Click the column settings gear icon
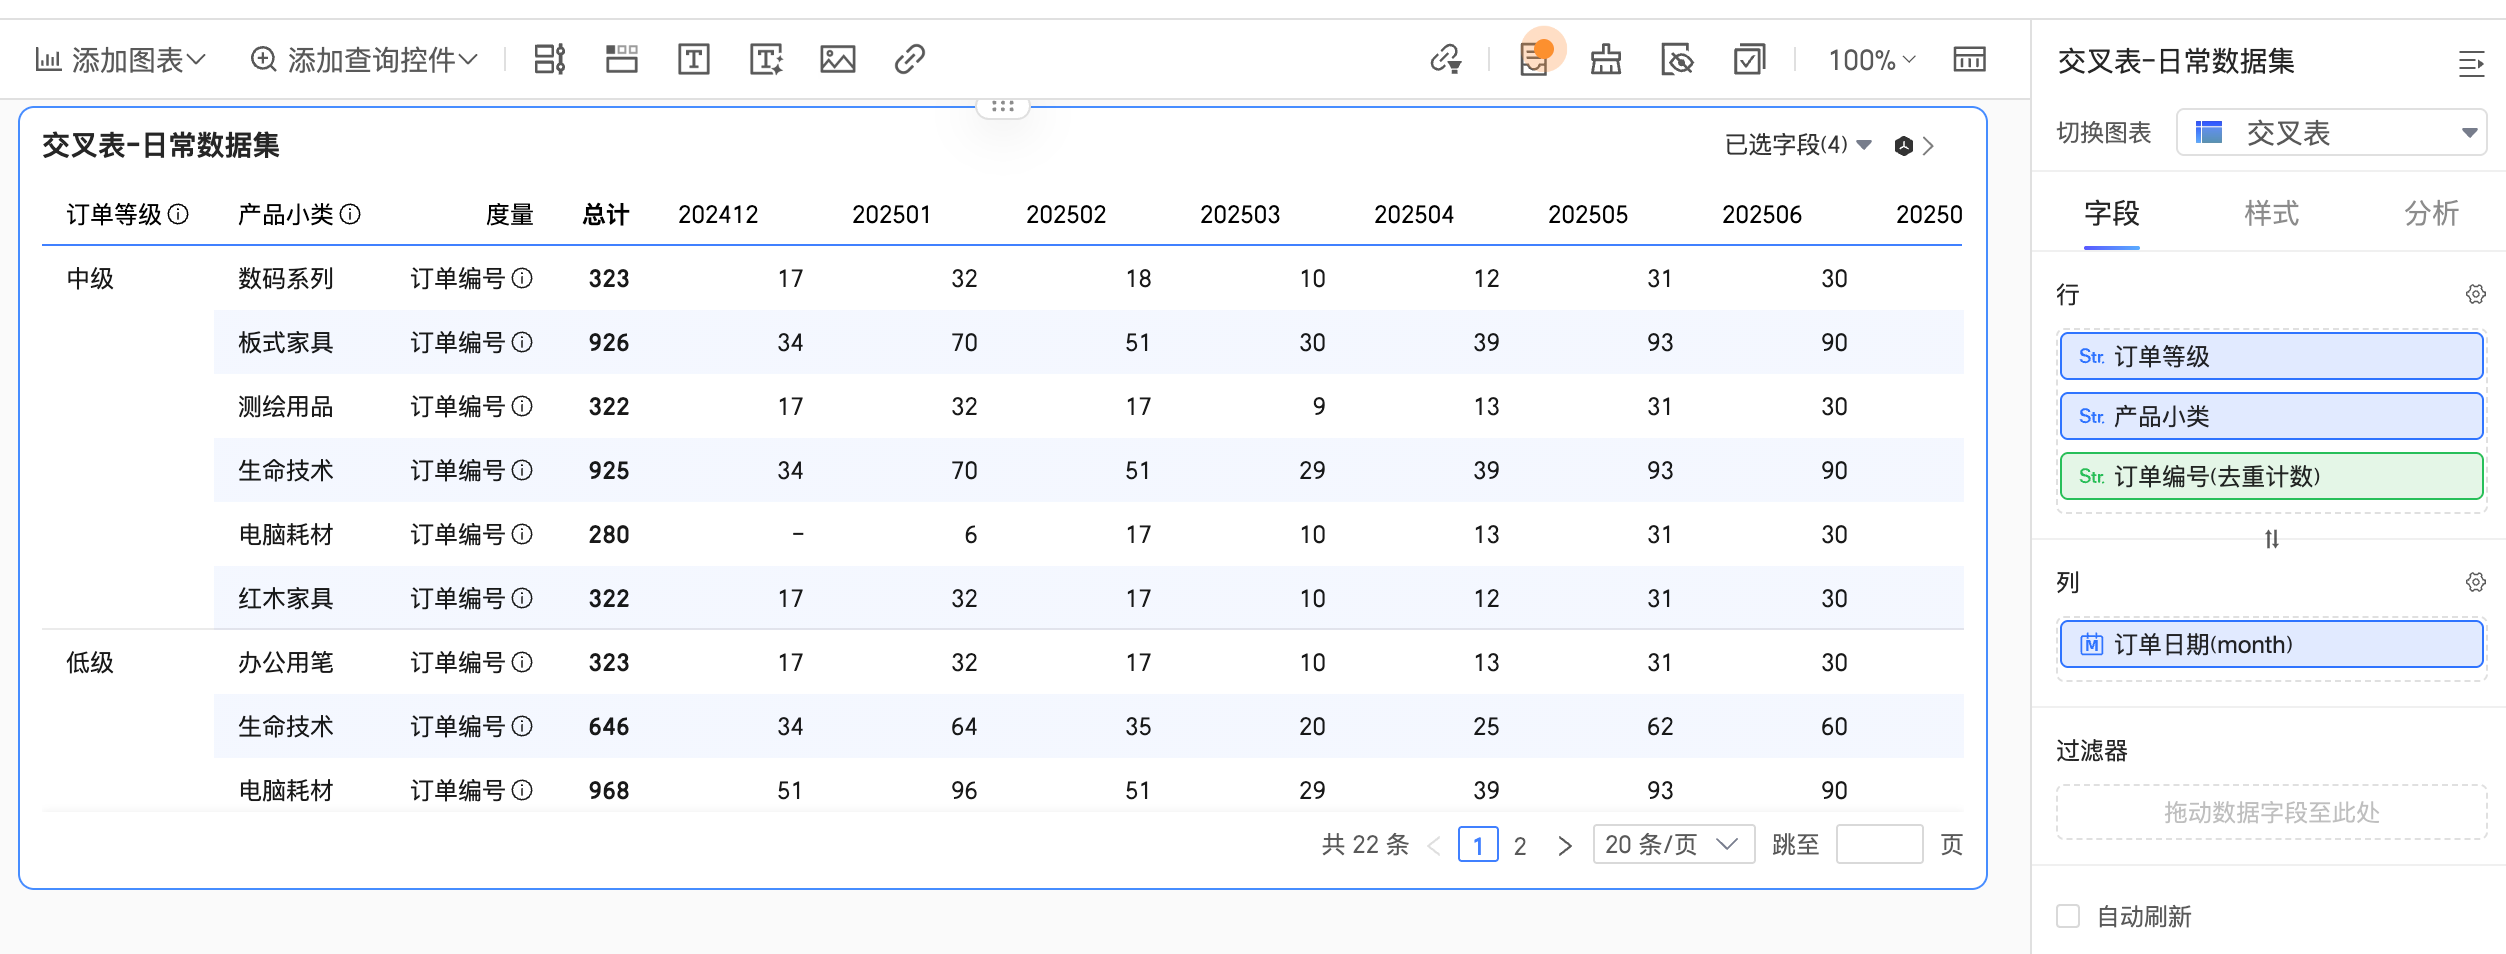2506x954 pixels. (x=2475, y=582)
